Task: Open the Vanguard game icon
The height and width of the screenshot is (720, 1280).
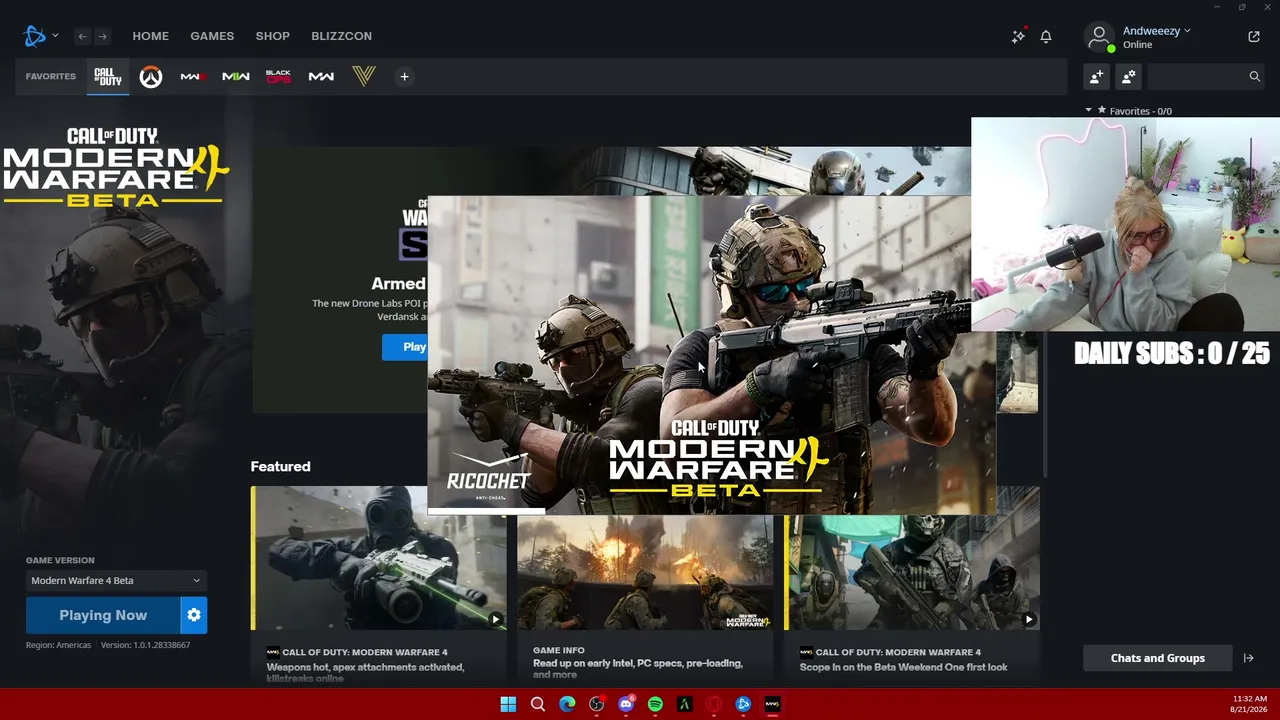Action: tap(364, 77)
